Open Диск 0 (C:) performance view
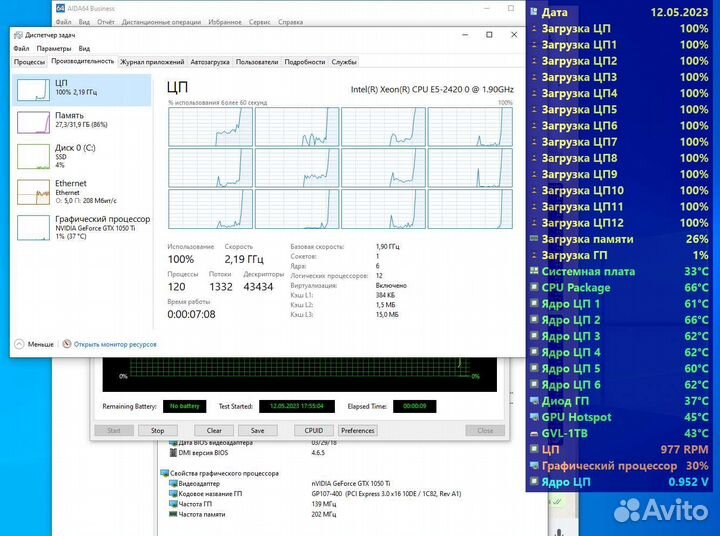Screen dimensions: 720x536 pyautogui.click(x=34, y=156)
